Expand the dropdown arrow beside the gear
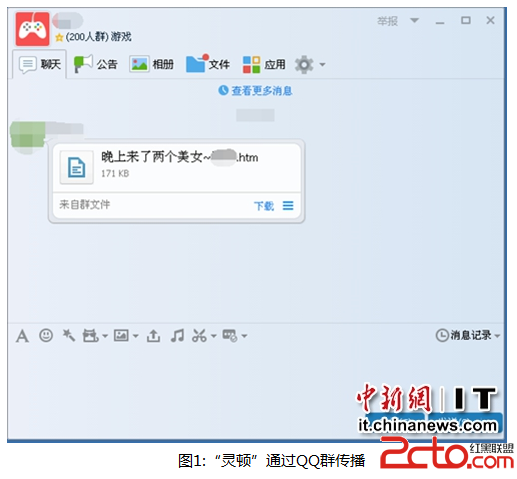 [322, 64]
